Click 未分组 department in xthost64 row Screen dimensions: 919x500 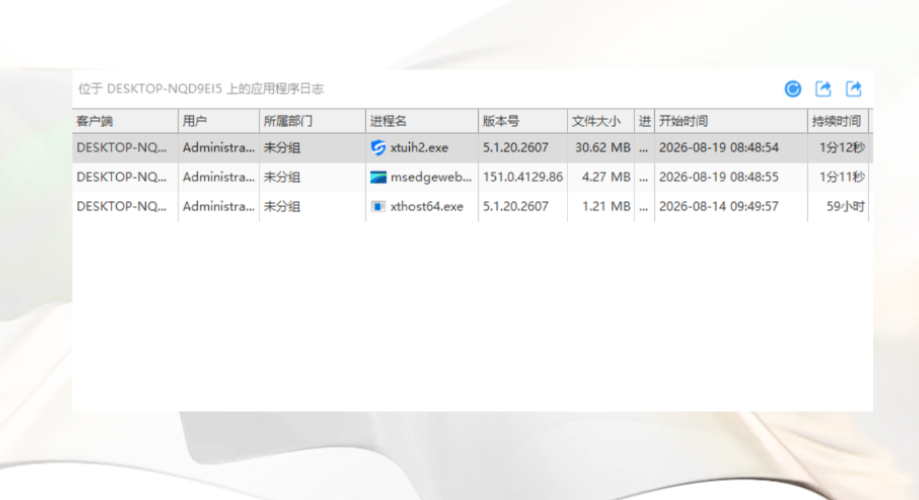click(282, 206)
